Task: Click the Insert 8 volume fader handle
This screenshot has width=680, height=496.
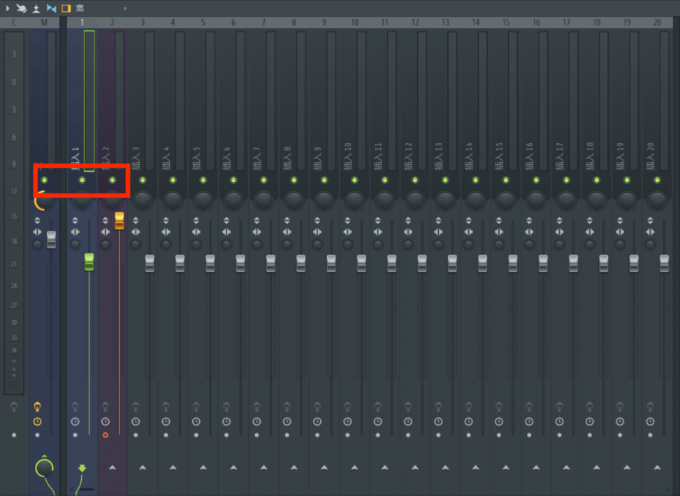Action: point(301,264)
